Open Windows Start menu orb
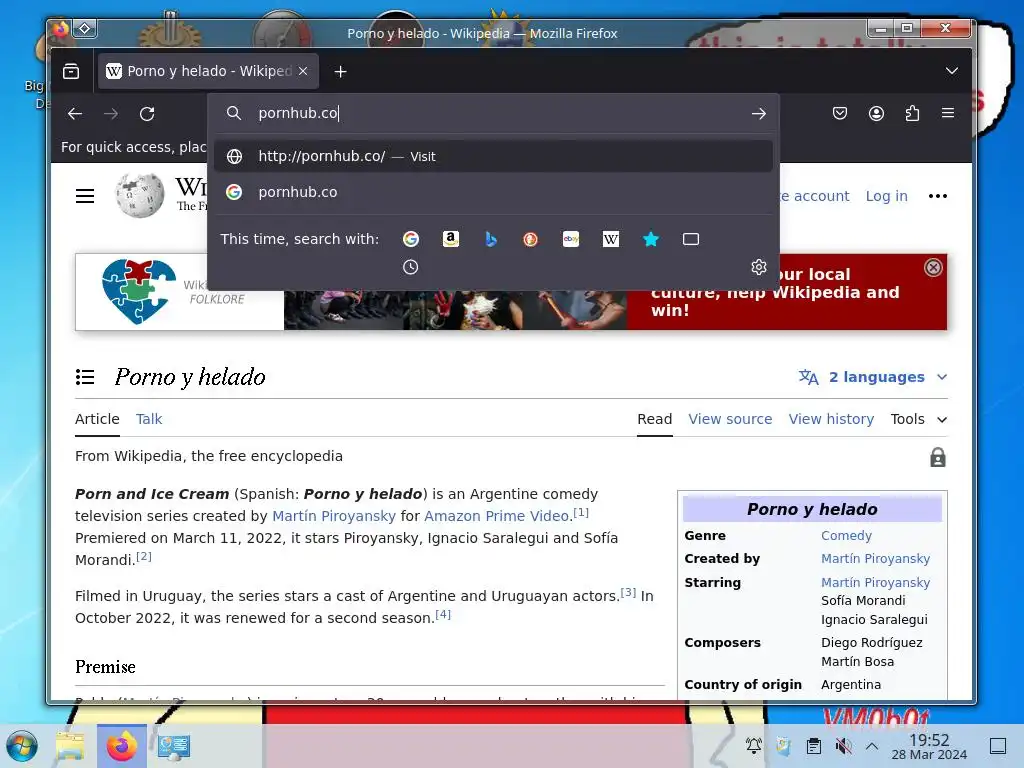This screenshot has height=768, width=1024. (x=22, y=746)
